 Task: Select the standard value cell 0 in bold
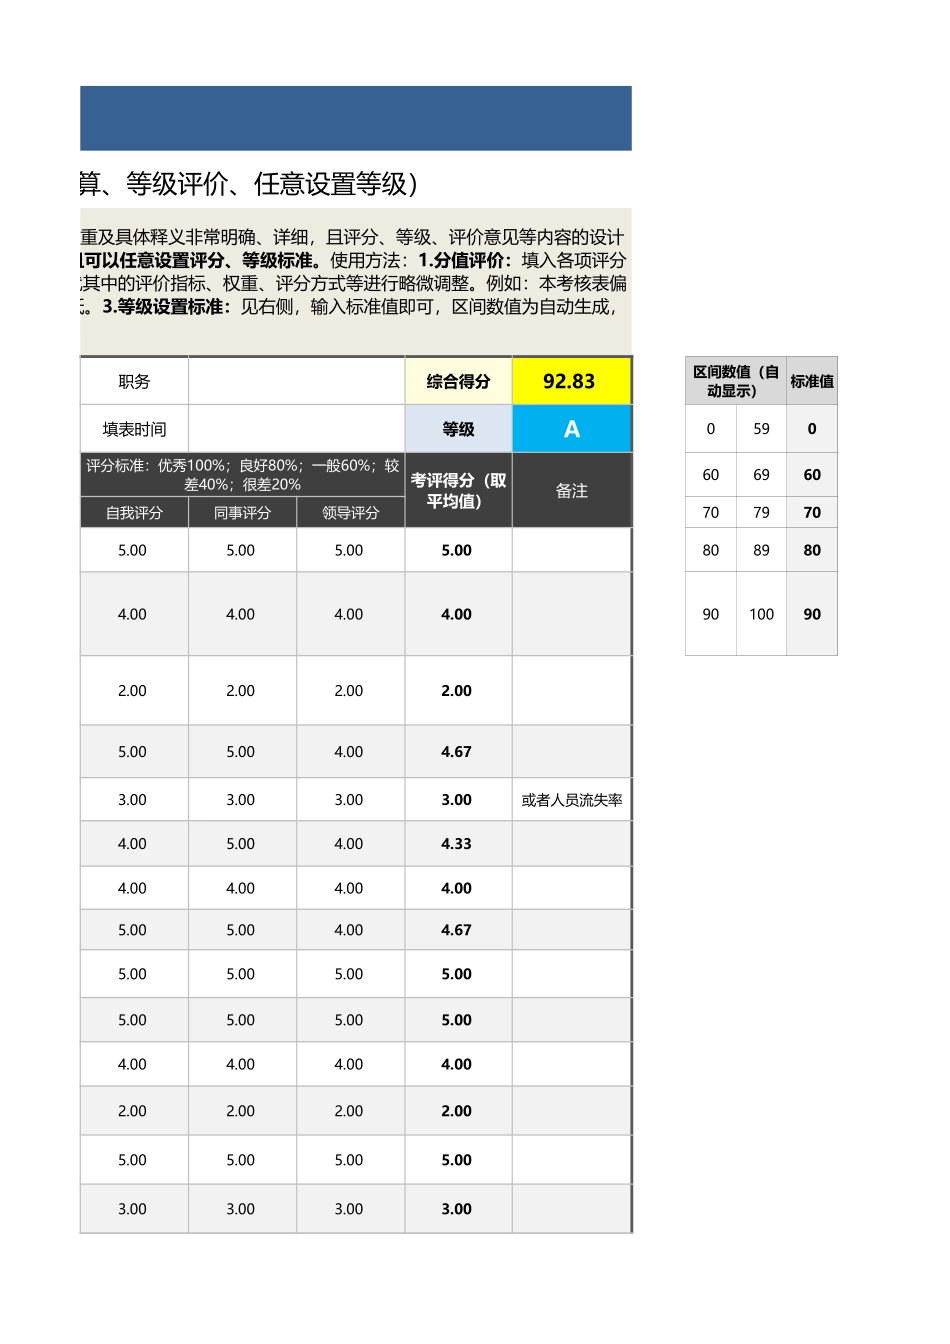[812, 429]
